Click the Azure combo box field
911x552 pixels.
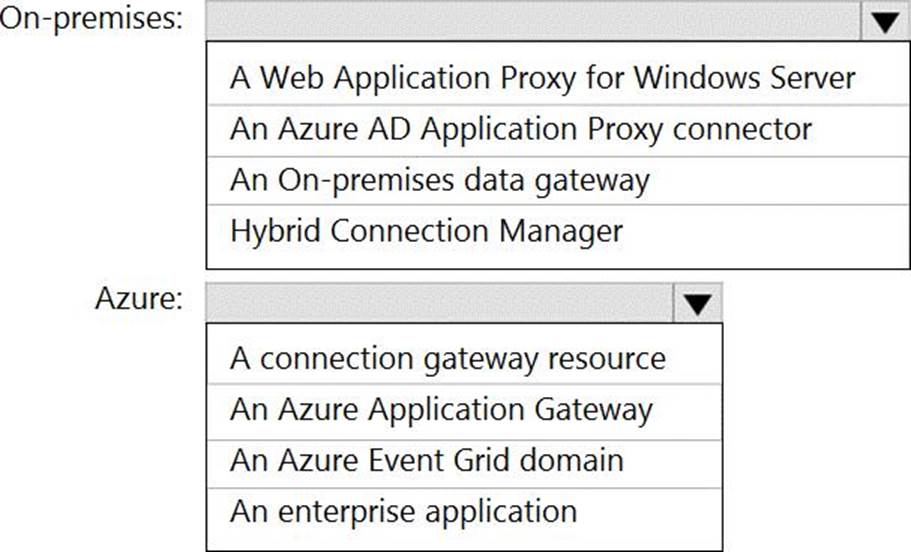[x=439, y=301]
